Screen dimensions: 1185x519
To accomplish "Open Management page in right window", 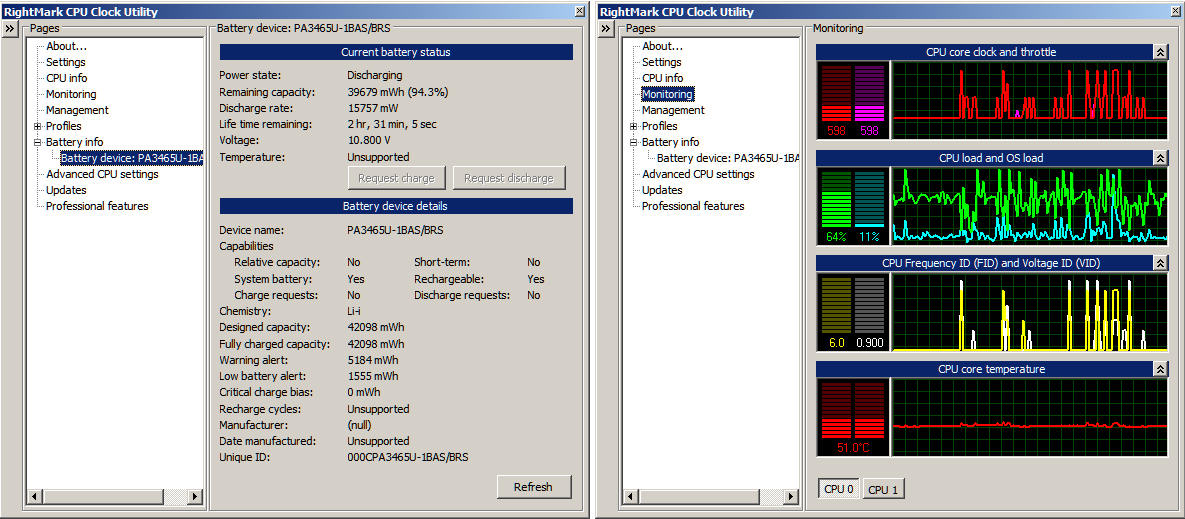I will (x=673, y=110).
